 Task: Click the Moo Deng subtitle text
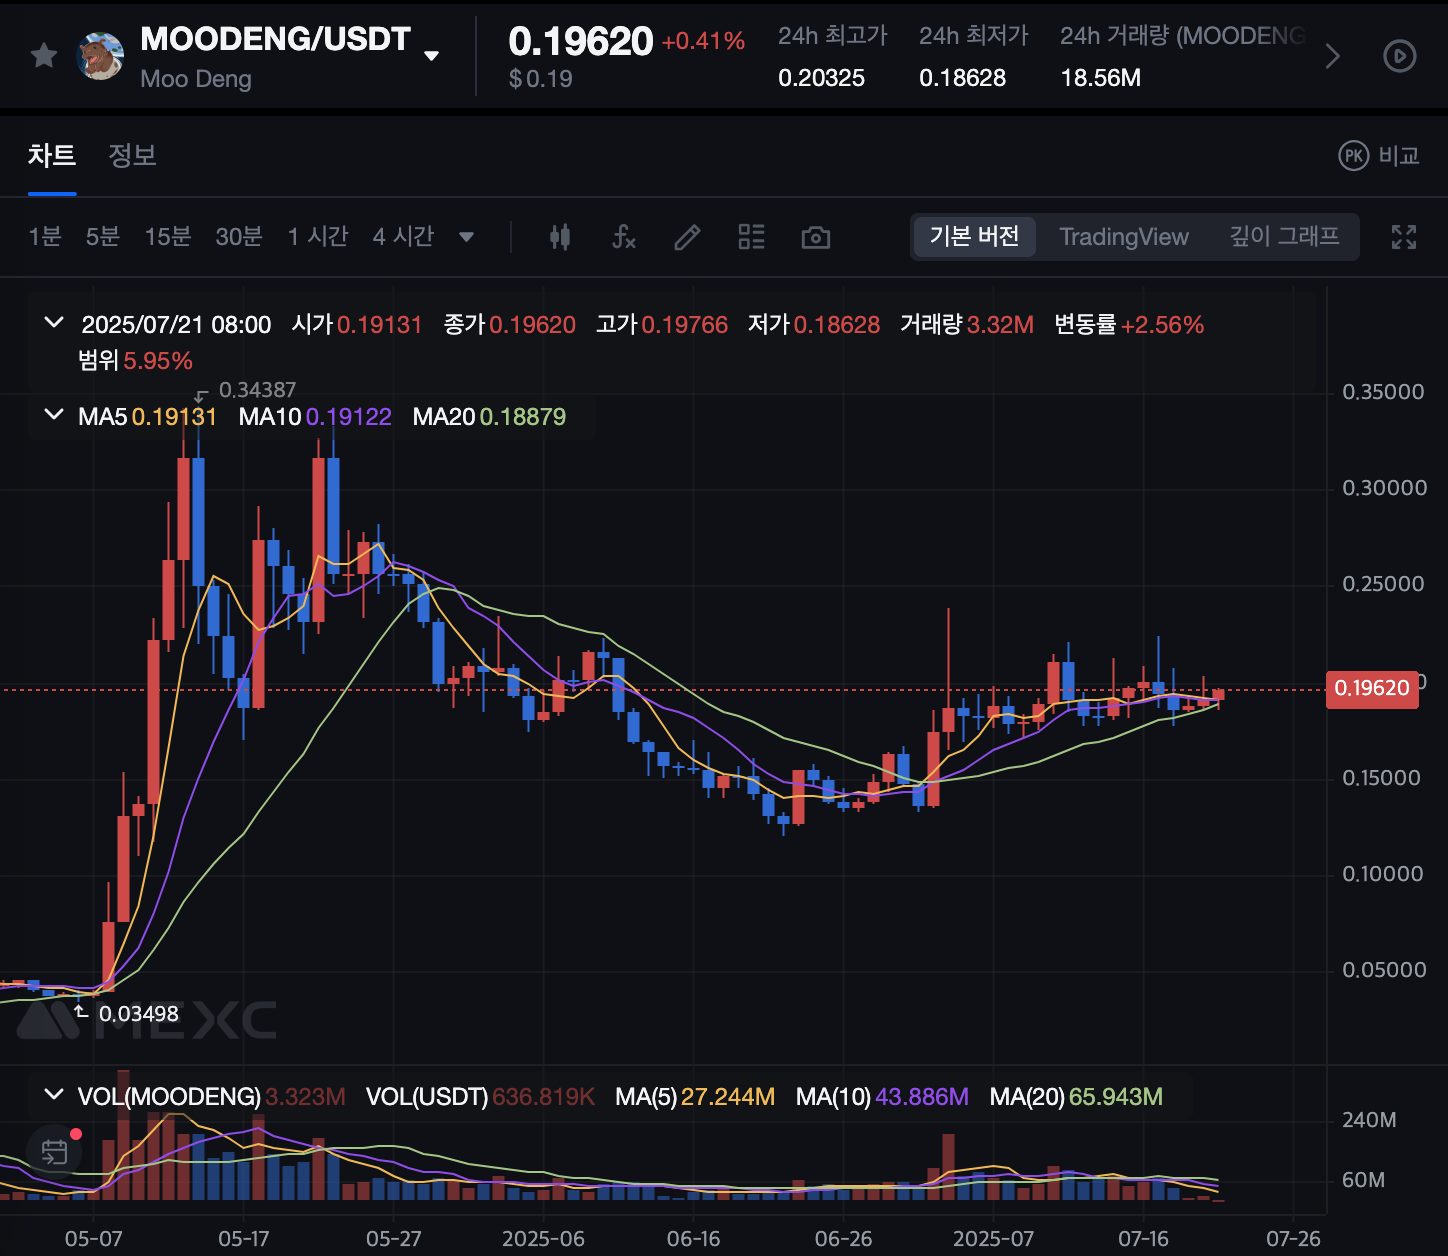(x=196, y=79)
